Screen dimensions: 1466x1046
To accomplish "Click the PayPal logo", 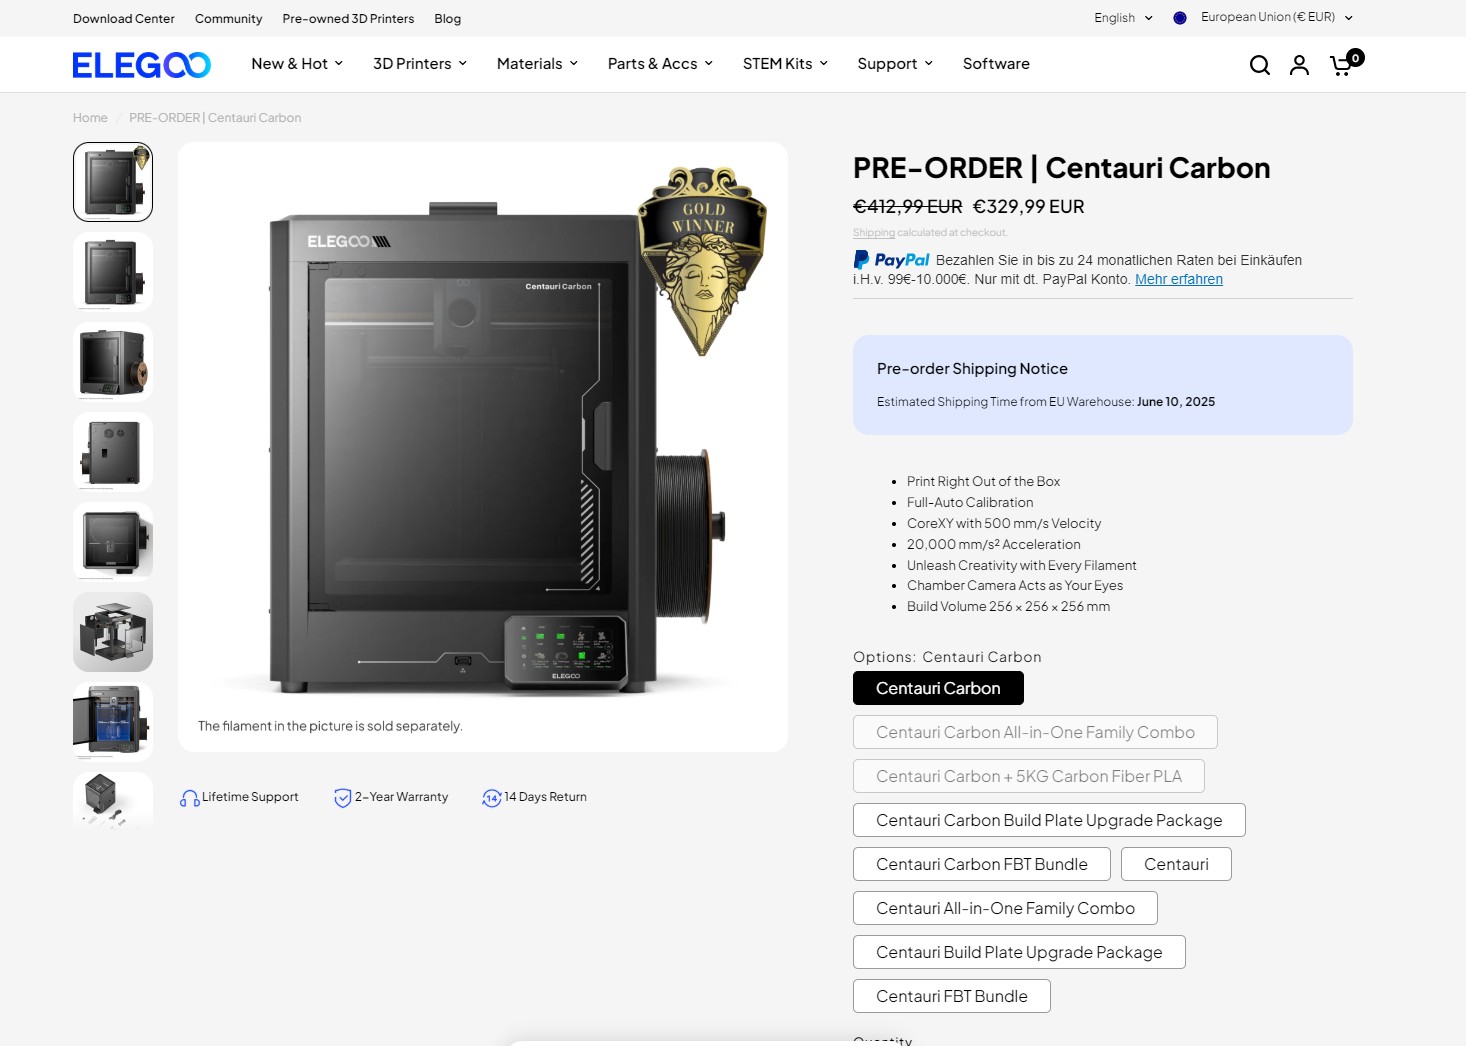I will (x=891, y=260).
